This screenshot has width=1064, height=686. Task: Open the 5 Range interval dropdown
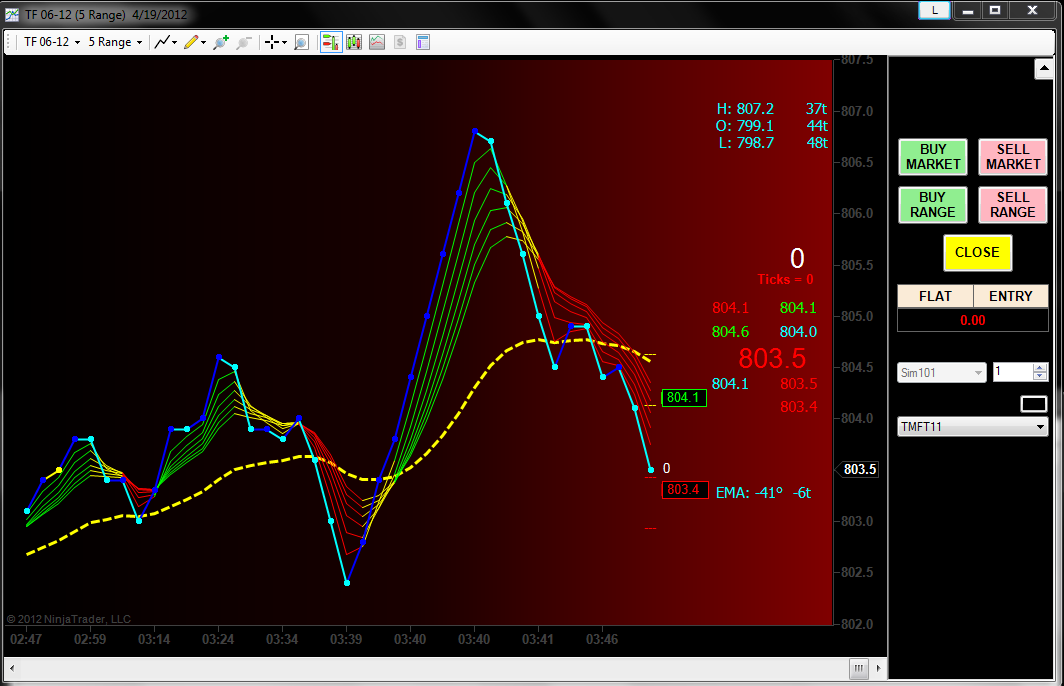[x=115, y=42]
